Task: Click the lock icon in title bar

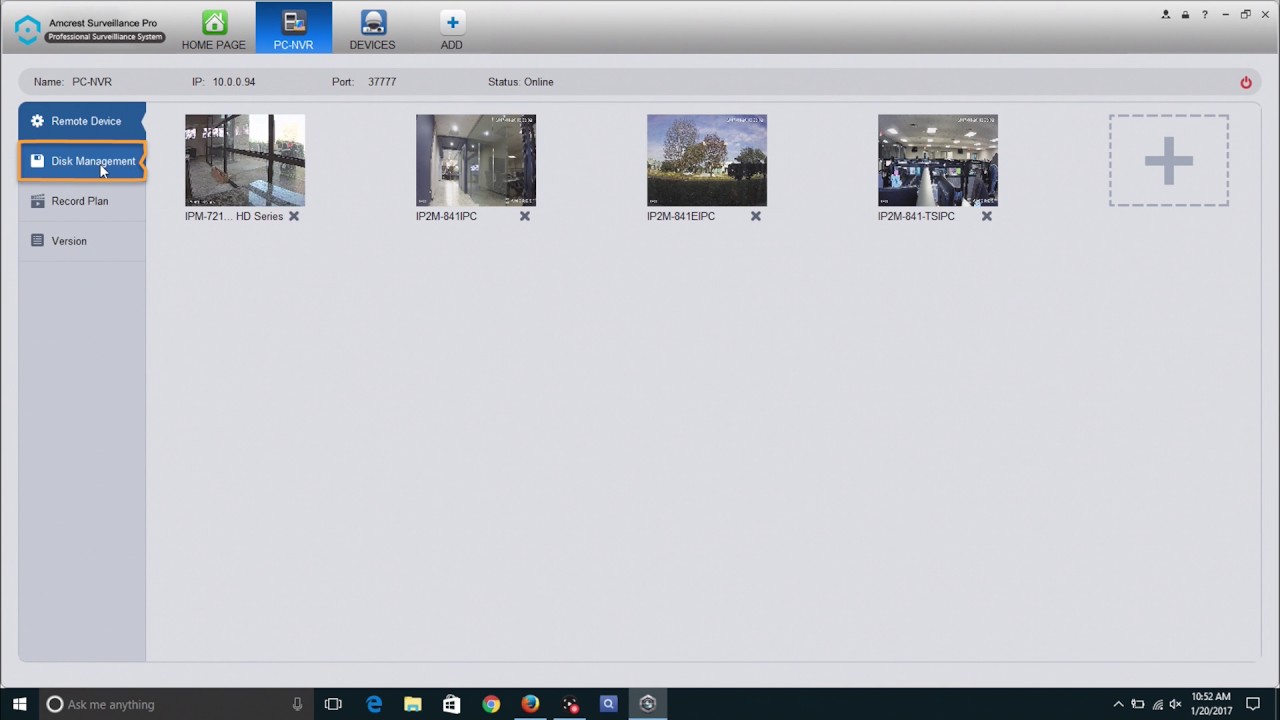Action: click(1185, 15)
